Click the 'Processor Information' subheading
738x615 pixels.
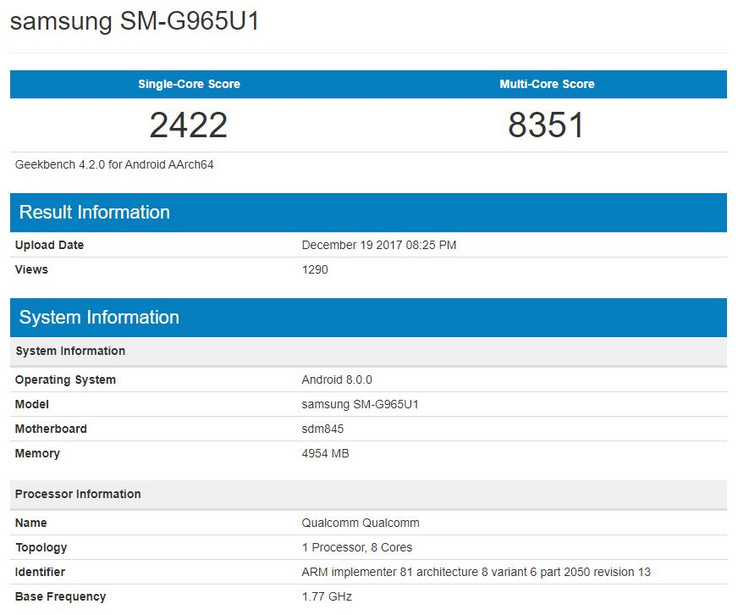pyautogui.click(x=369, y=495)
